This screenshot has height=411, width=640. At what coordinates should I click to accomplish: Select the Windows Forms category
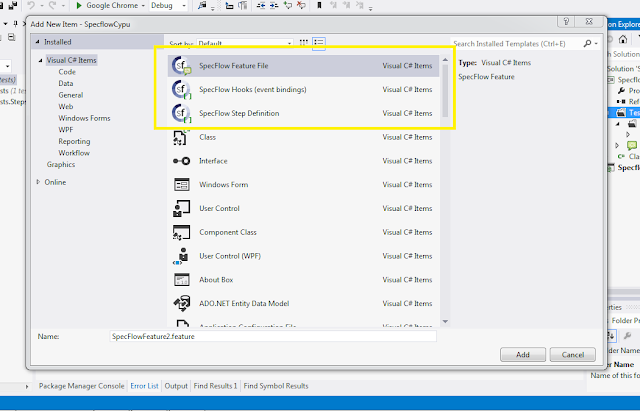click(x=84, y=118)
